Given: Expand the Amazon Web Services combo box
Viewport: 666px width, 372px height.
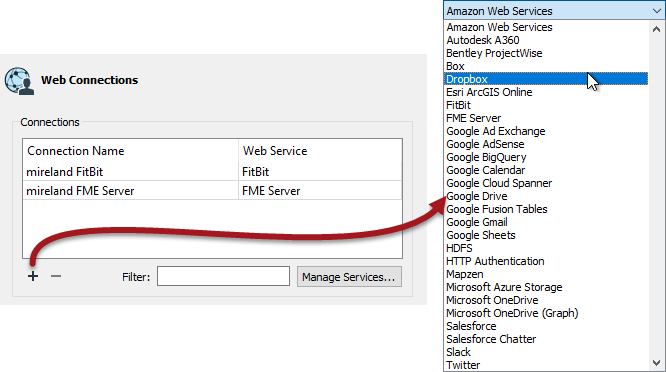Looking at the screenshot, I should point(554,10).
